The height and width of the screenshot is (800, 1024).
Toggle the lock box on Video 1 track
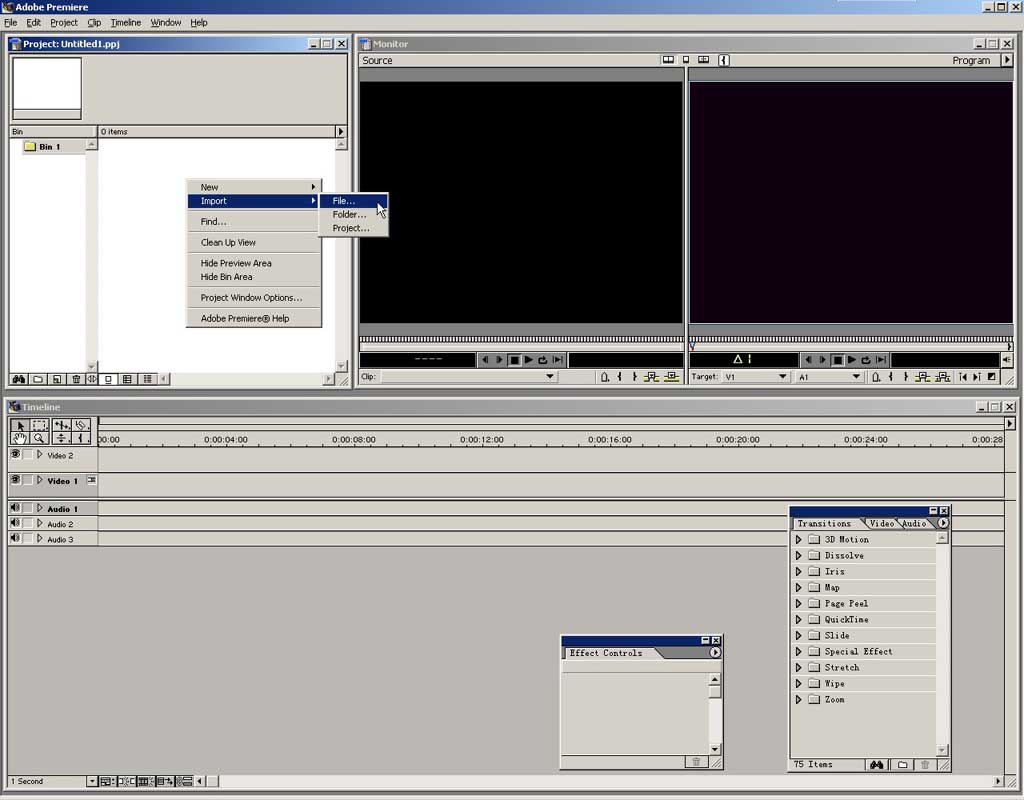click(x=28, y=481)
